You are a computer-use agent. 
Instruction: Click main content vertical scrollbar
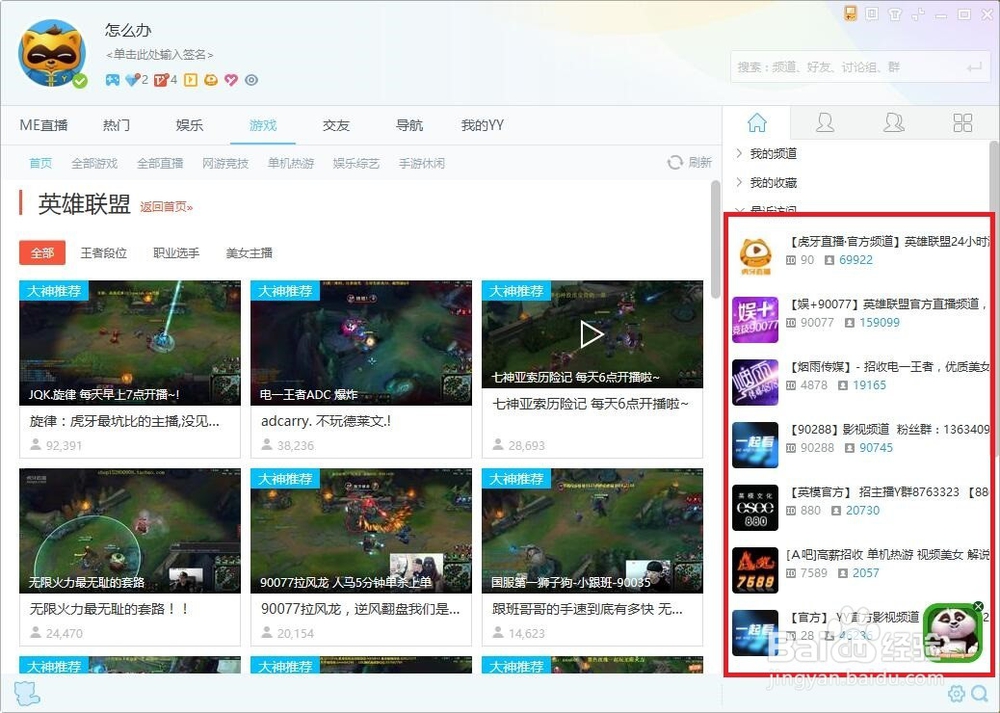coord(716,239)
